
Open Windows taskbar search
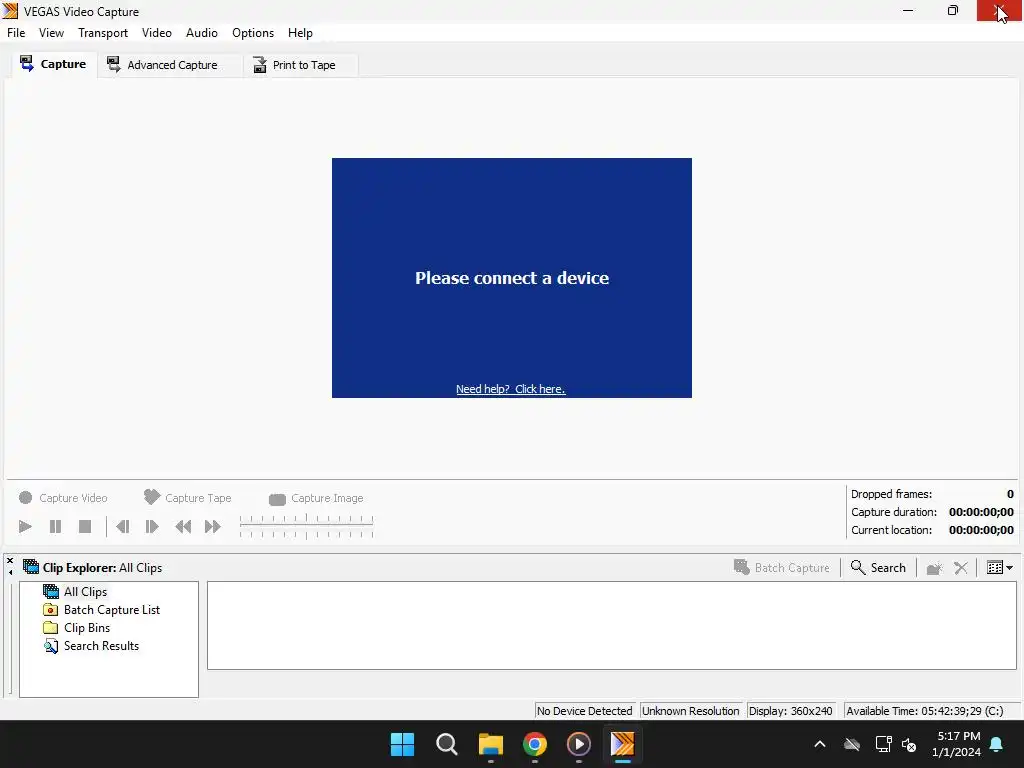(x=447, y=744)
